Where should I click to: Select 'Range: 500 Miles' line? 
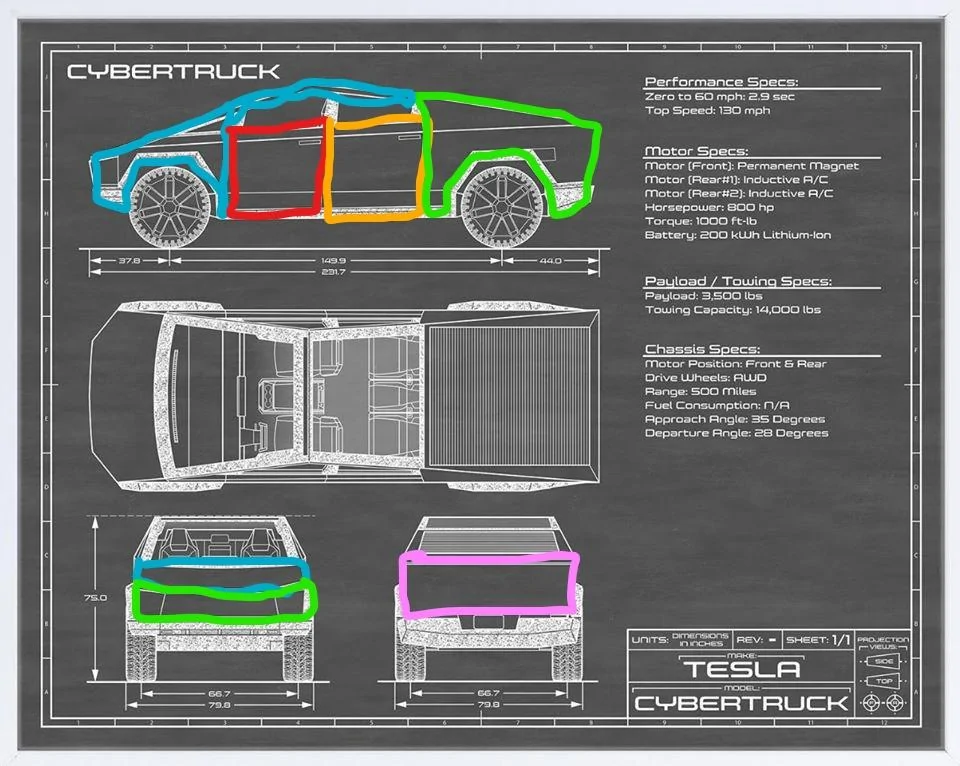(x=700, y=391)
